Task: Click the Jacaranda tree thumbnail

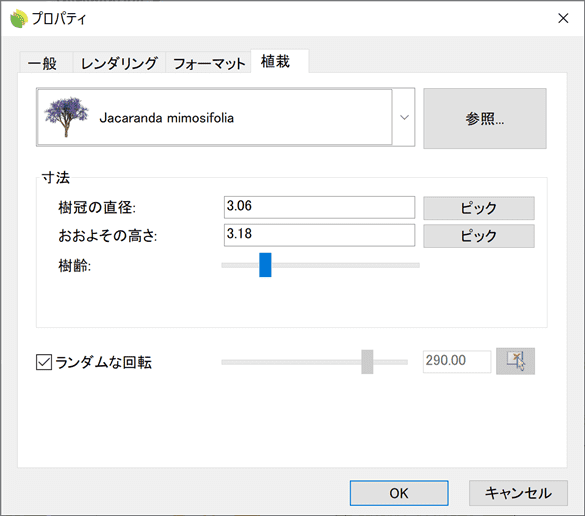Action: tap(66, 117)
